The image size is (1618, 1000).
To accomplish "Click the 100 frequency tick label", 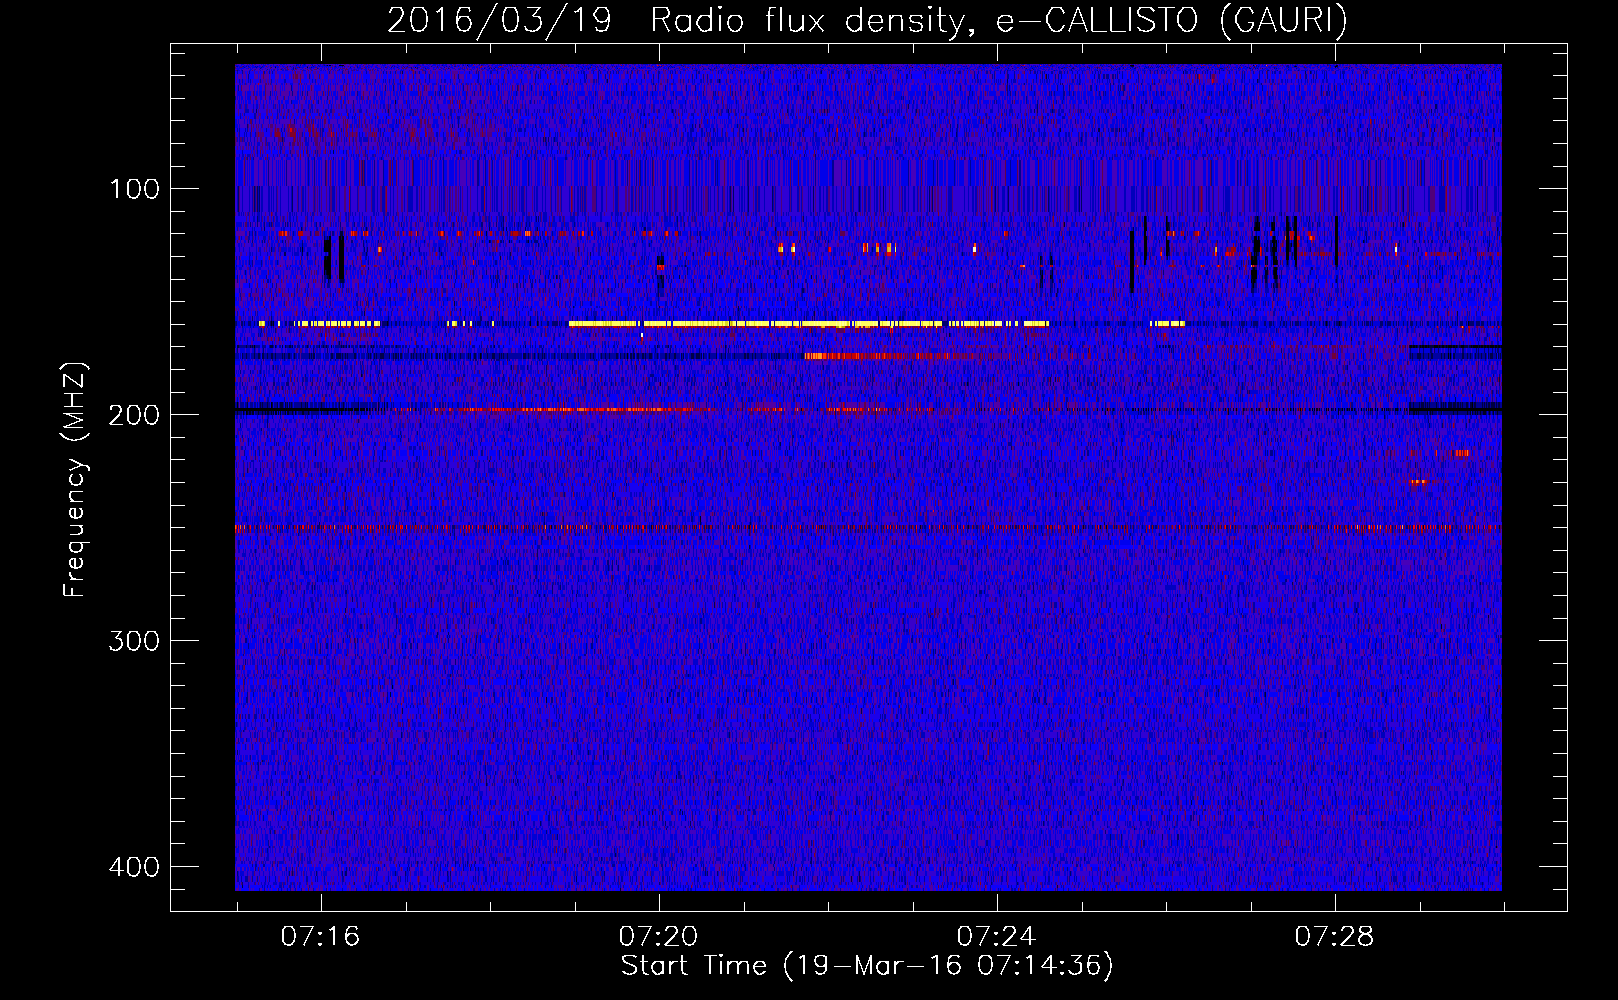I will [134, 189].
